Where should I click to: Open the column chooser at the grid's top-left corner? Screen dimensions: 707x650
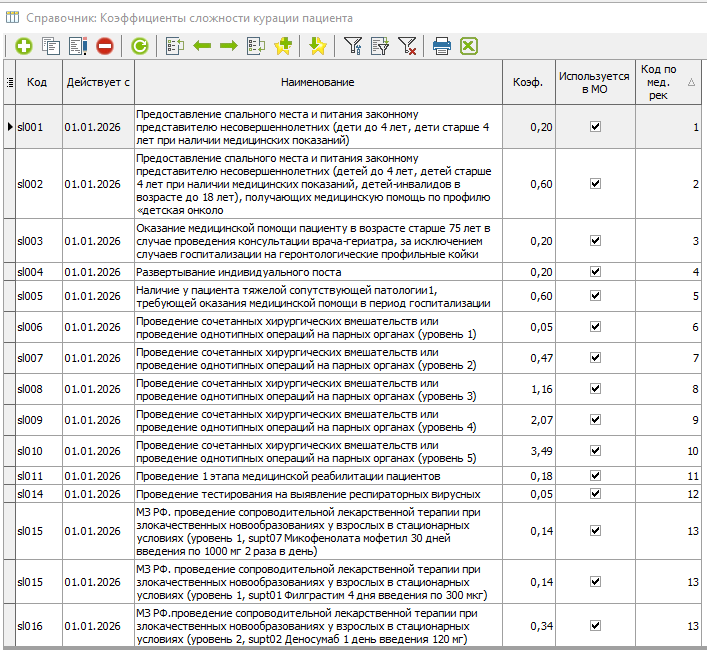tap(9, 82)
